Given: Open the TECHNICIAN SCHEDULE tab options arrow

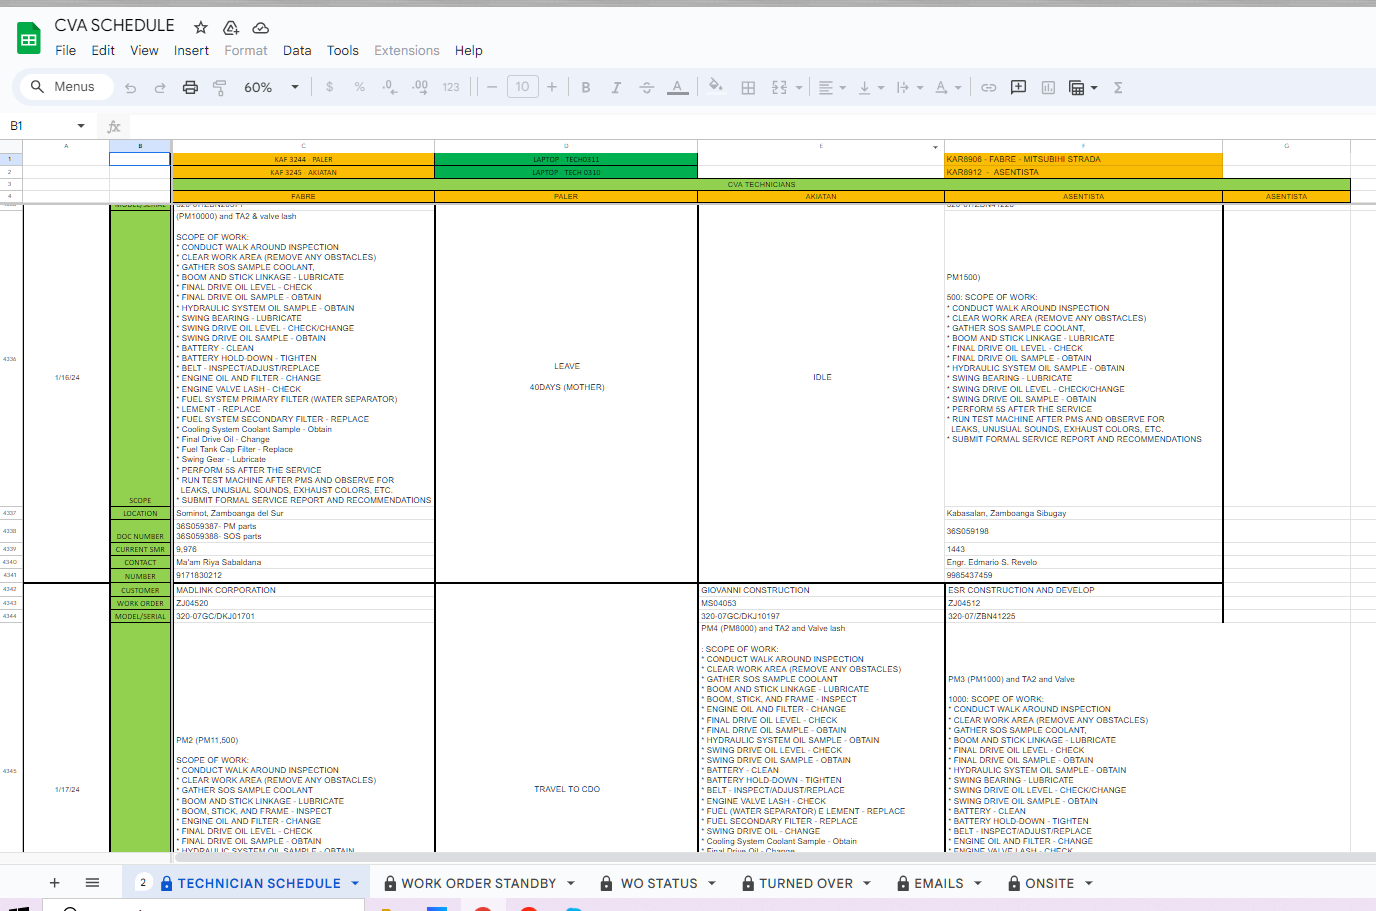Looking at the screenshot, I should coord(354,884).
